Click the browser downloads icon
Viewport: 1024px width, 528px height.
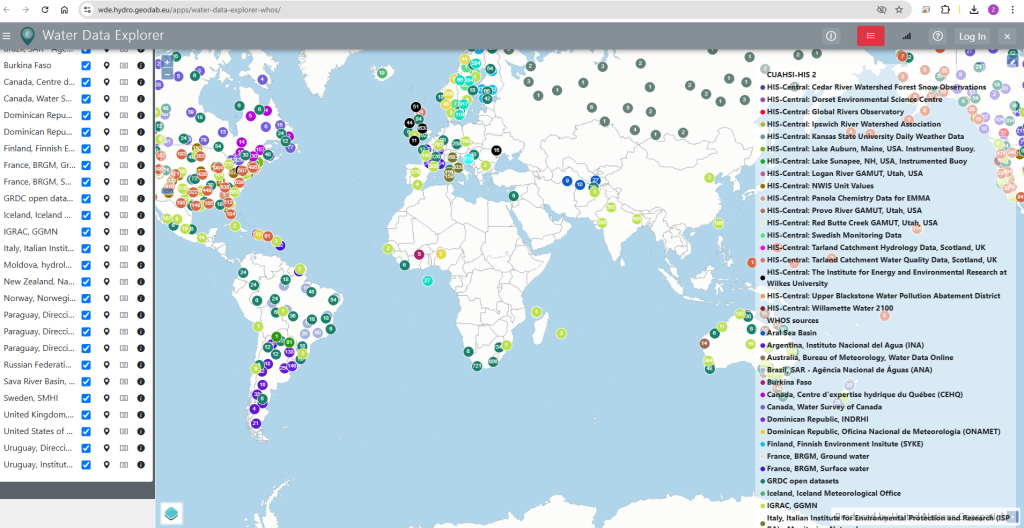[x=974, y=9]
